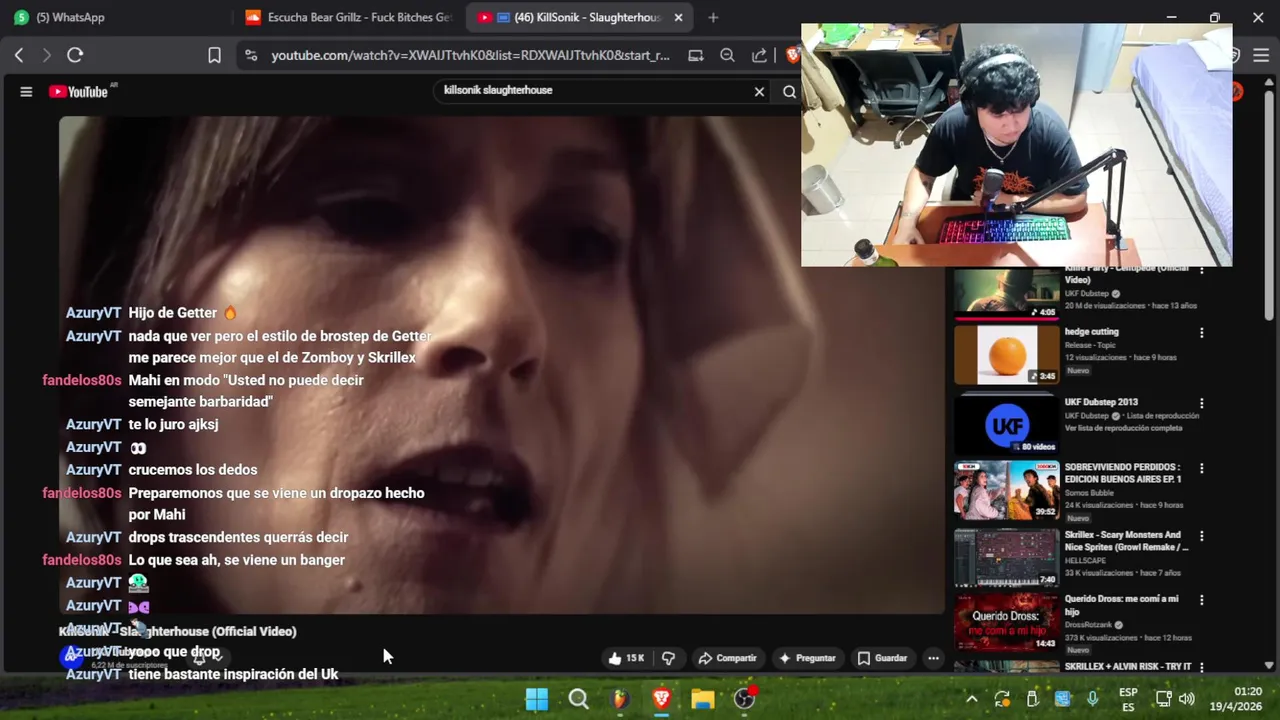Open volume control in system tray

(x=1187, y=699)
